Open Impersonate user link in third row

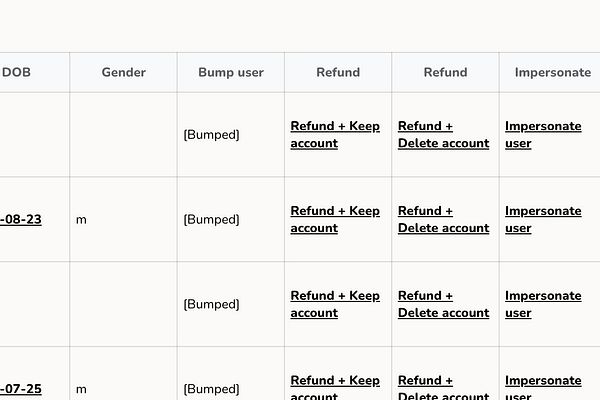[x=542, y=304]
